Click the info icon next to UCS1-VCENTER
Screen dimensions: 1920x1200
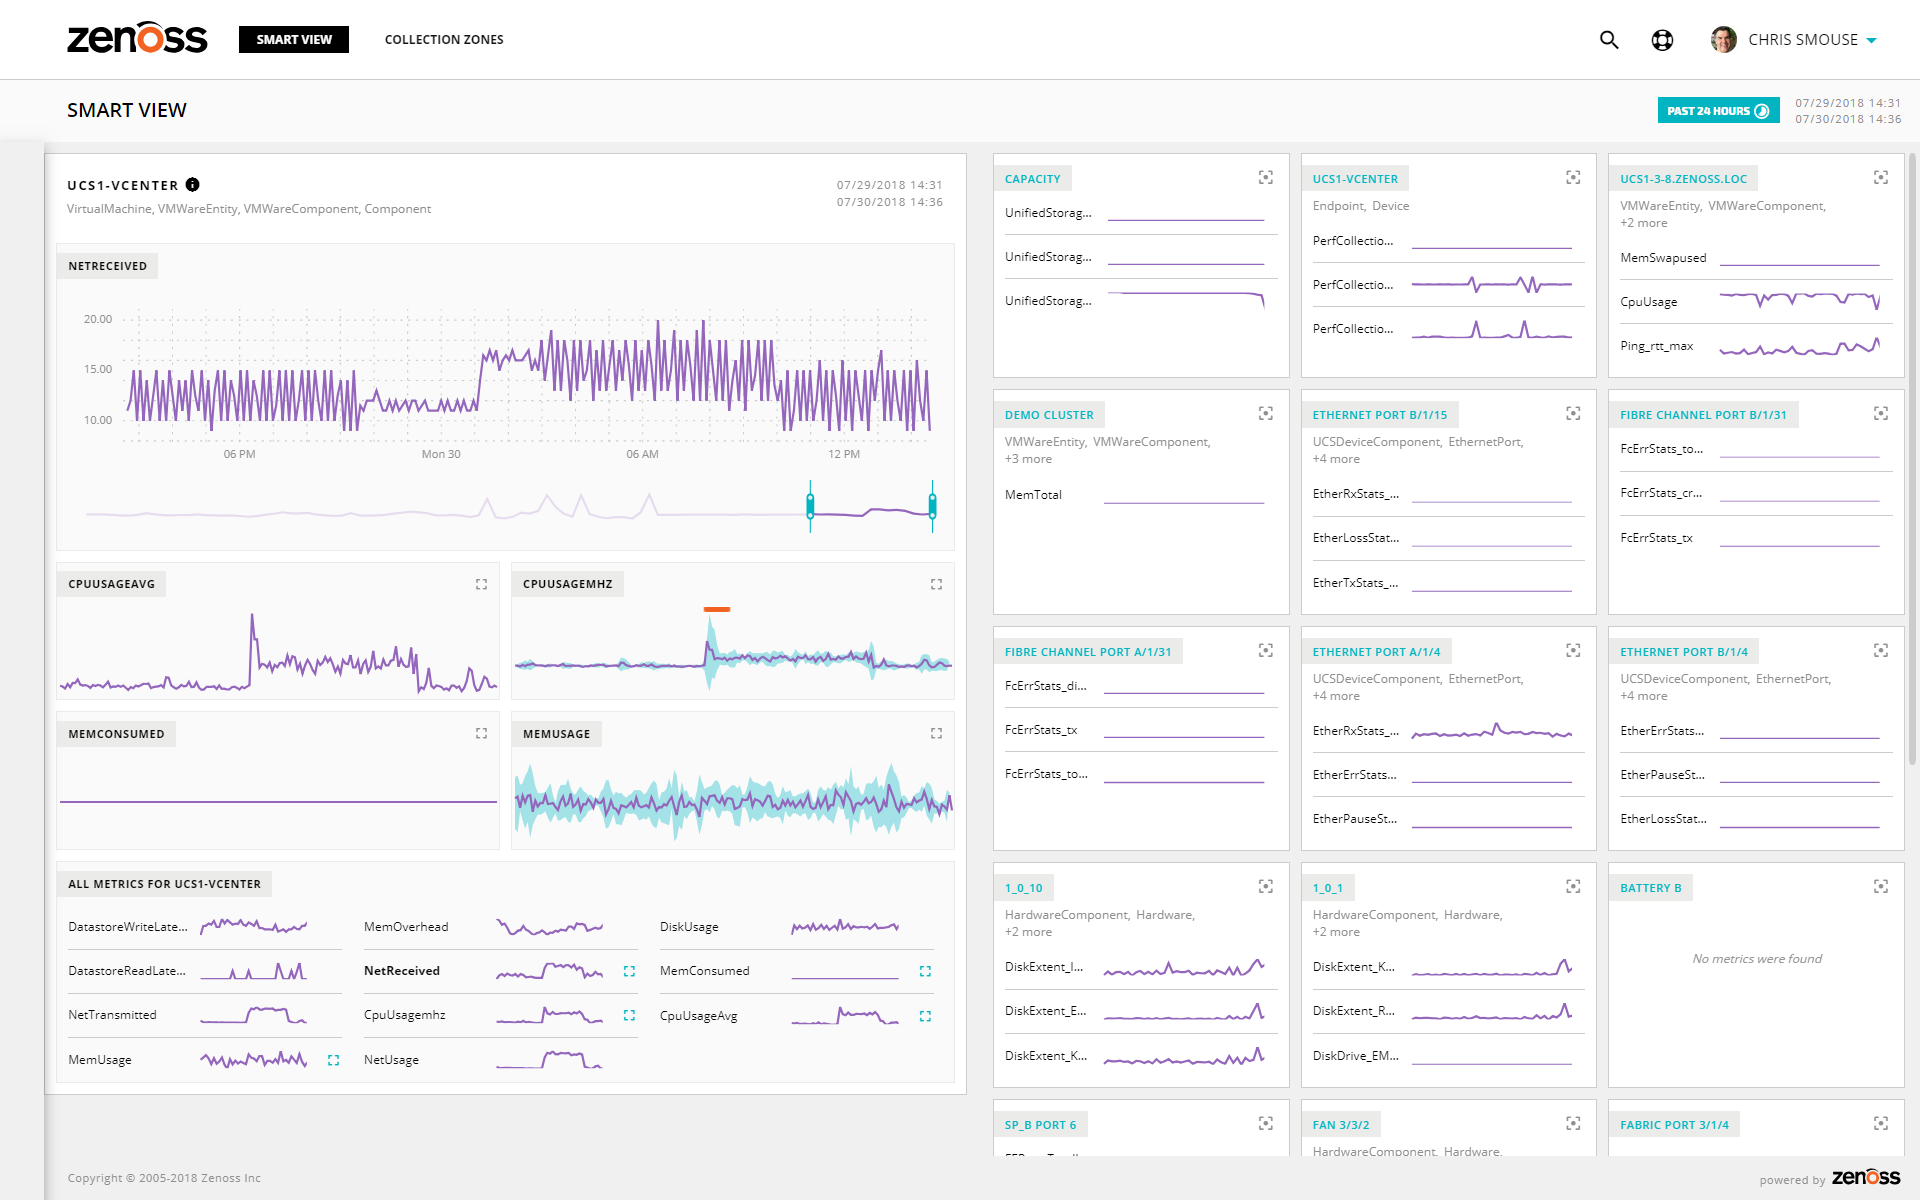pyautogui.click(x=193, y=185)
